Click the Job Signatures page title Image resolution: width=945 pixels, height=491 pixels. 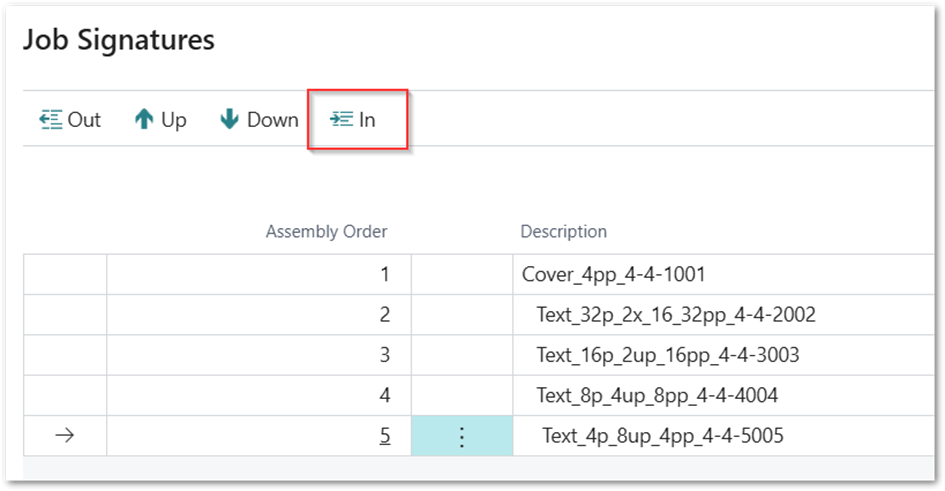coord(118,40)
